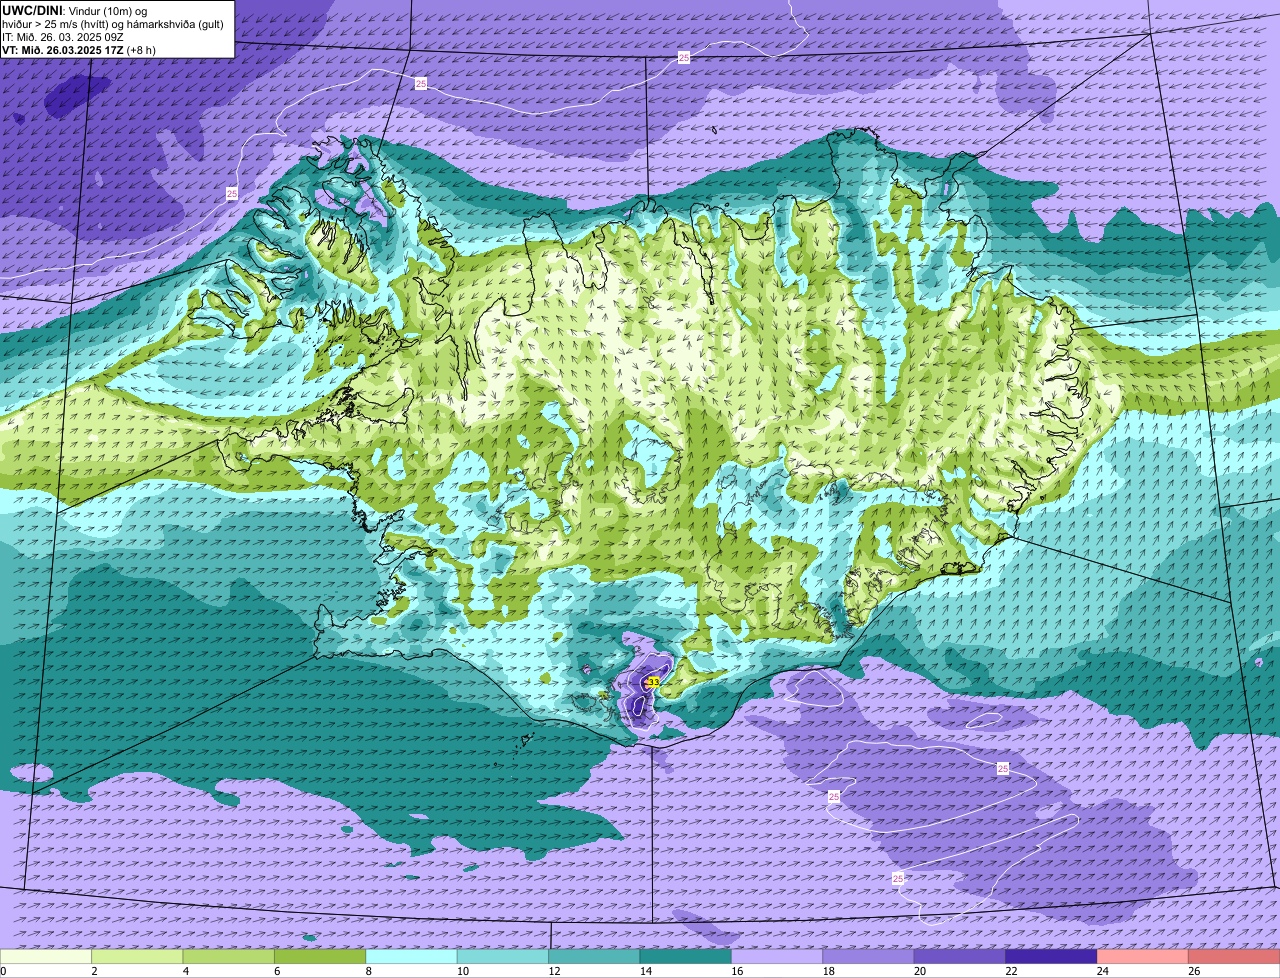
Task: Click the 'IT: Mið. 26. 03. 2025 09Z' line
Action: [63, 37]
